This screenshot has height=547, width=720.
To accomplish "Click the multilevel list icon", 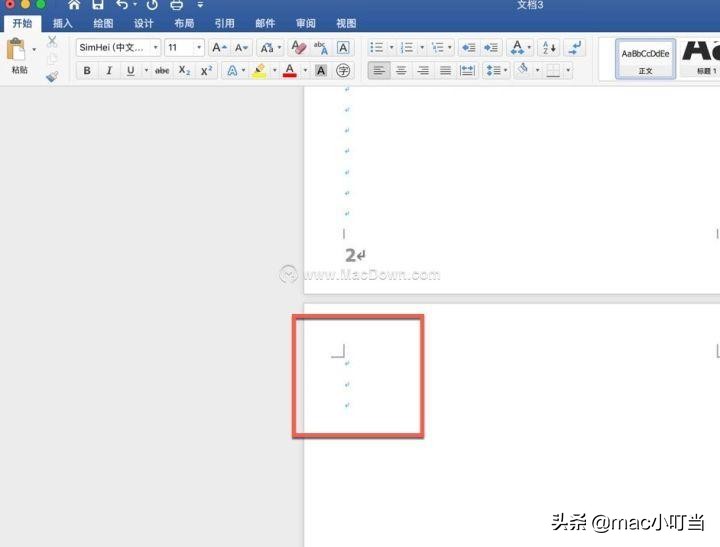I will (438, 47).
